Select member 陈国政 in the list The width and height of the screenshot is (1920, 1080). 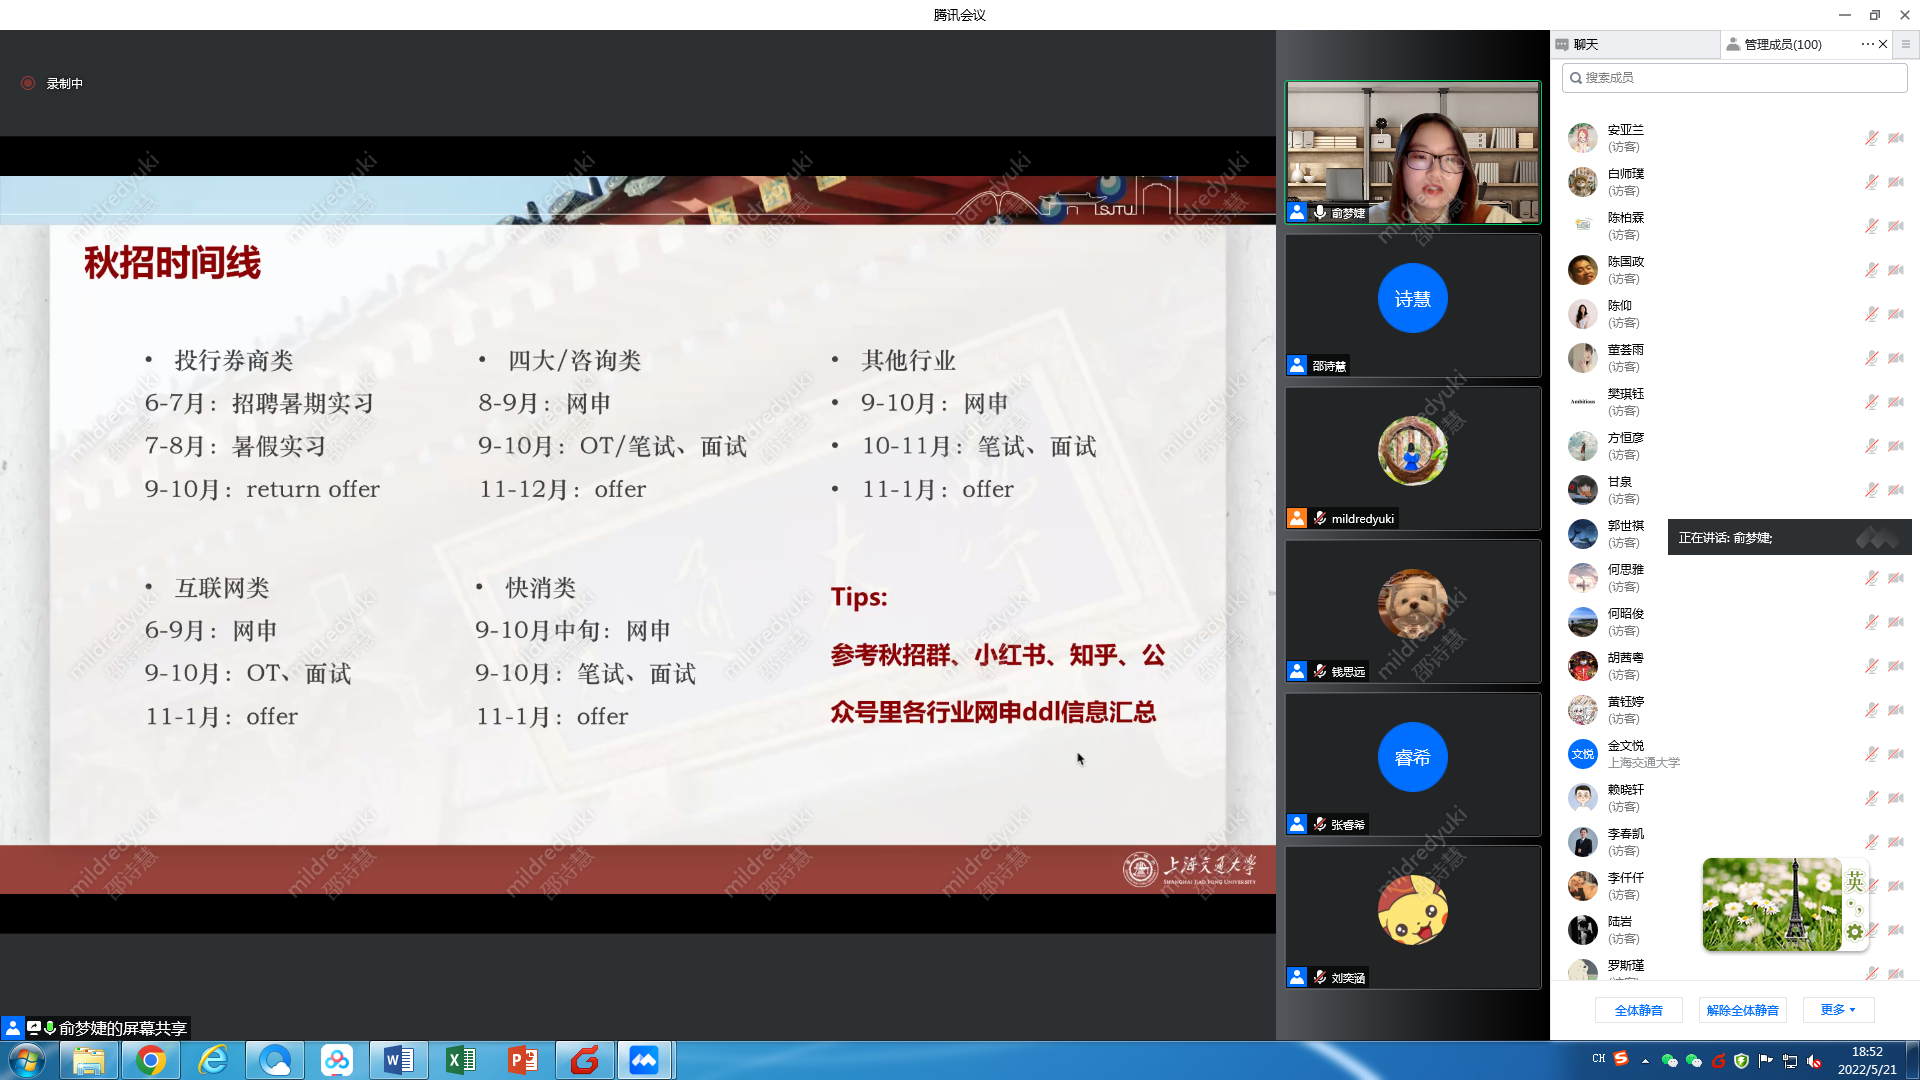coord(1735,270)
